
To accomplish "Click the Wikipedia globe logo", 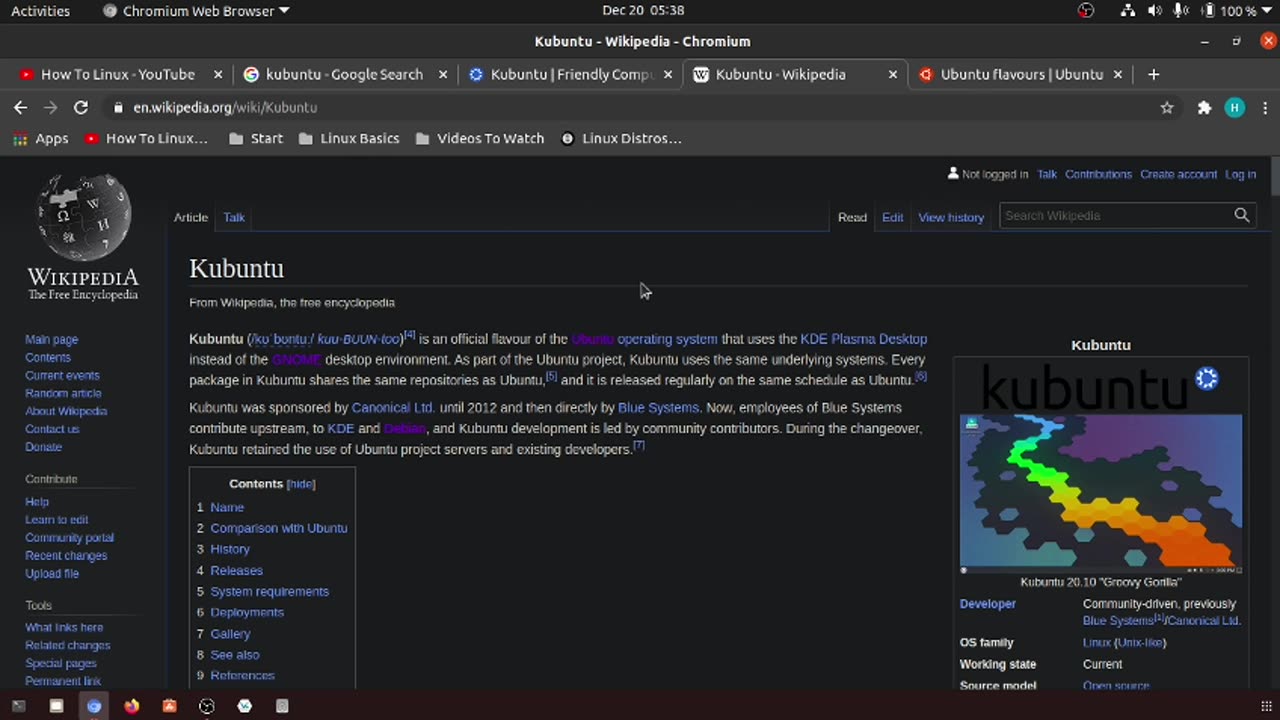I will [83, 219].
